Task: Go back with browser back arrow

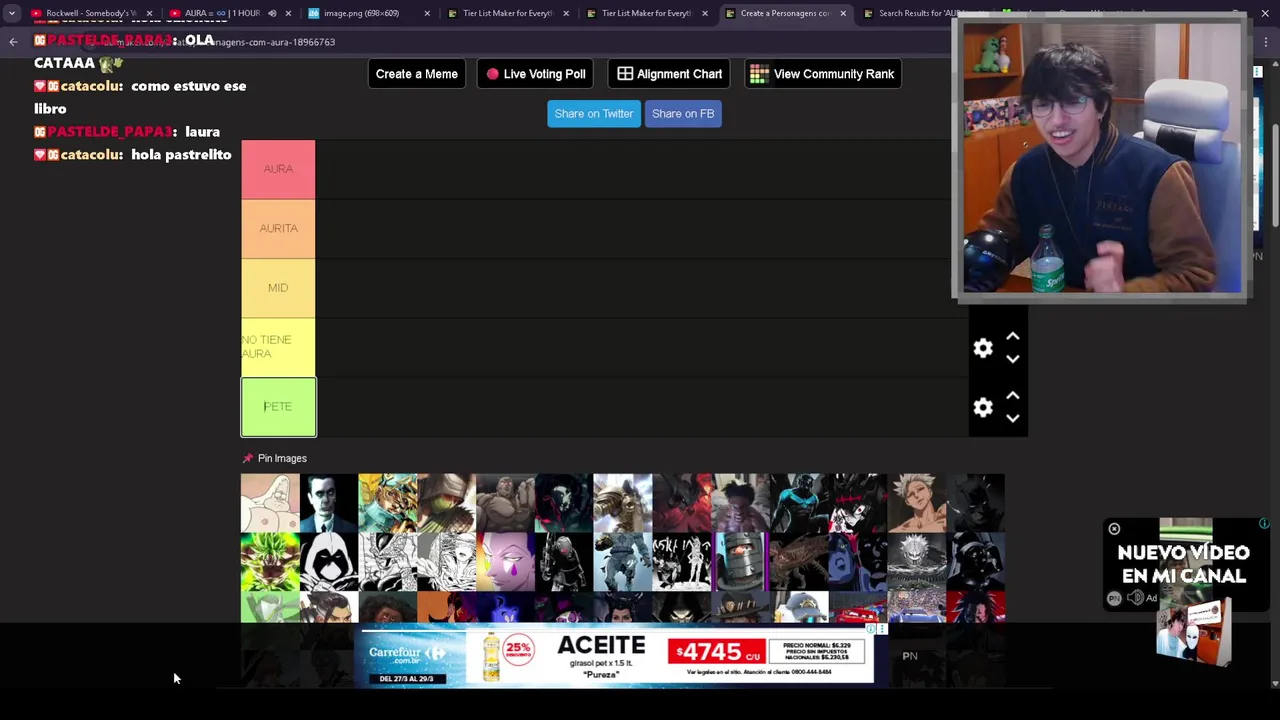Action: [x=13, y=42]
